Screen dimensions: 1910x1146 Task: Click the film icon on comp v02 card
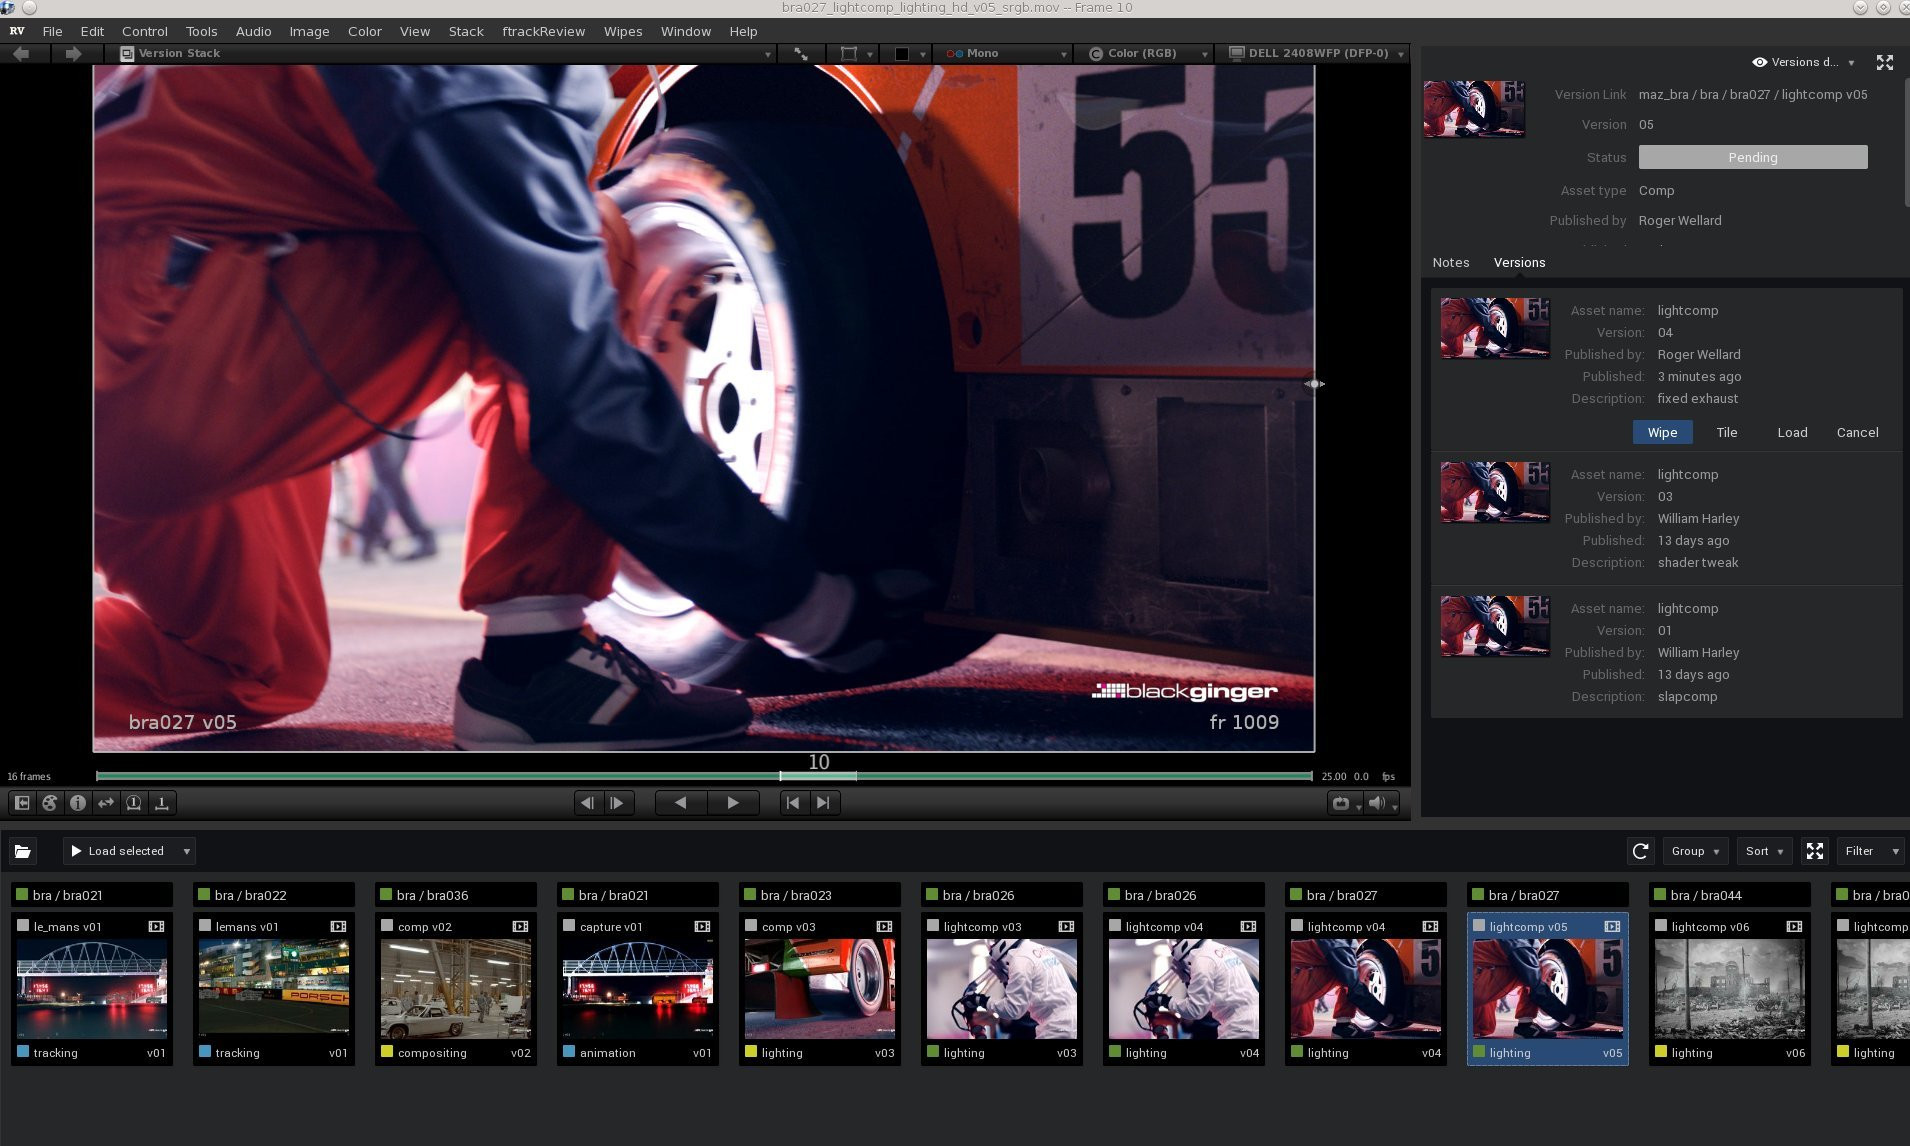click(x=520, y=927)
